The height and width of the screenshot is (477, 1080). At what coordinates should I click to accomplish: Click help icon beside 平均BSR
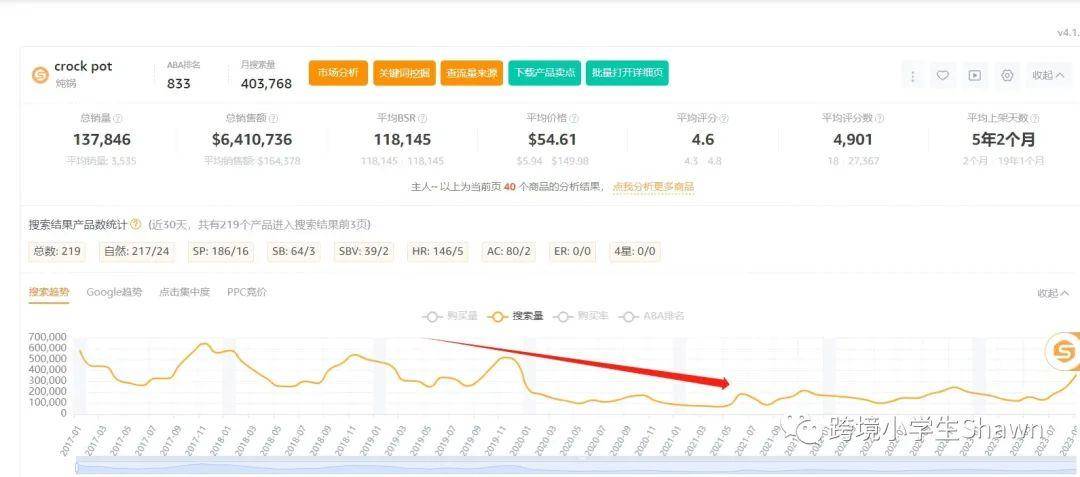tap(423, 118)
